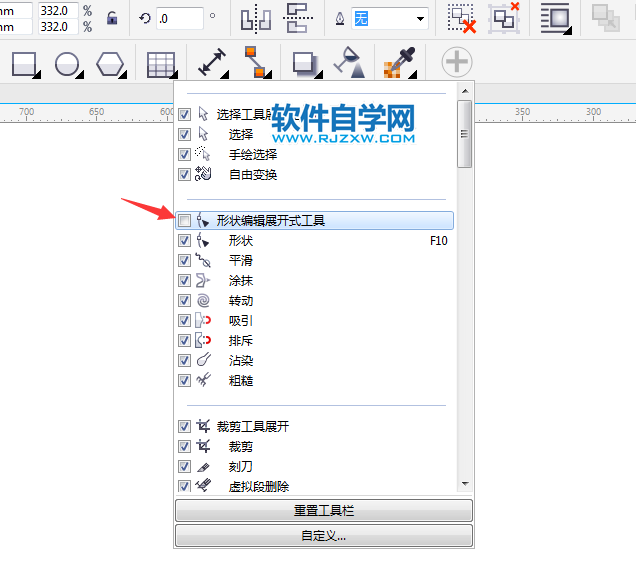Click the rotation angle input field
This screenshot has height=586, width=636.
tap(179, 19)
